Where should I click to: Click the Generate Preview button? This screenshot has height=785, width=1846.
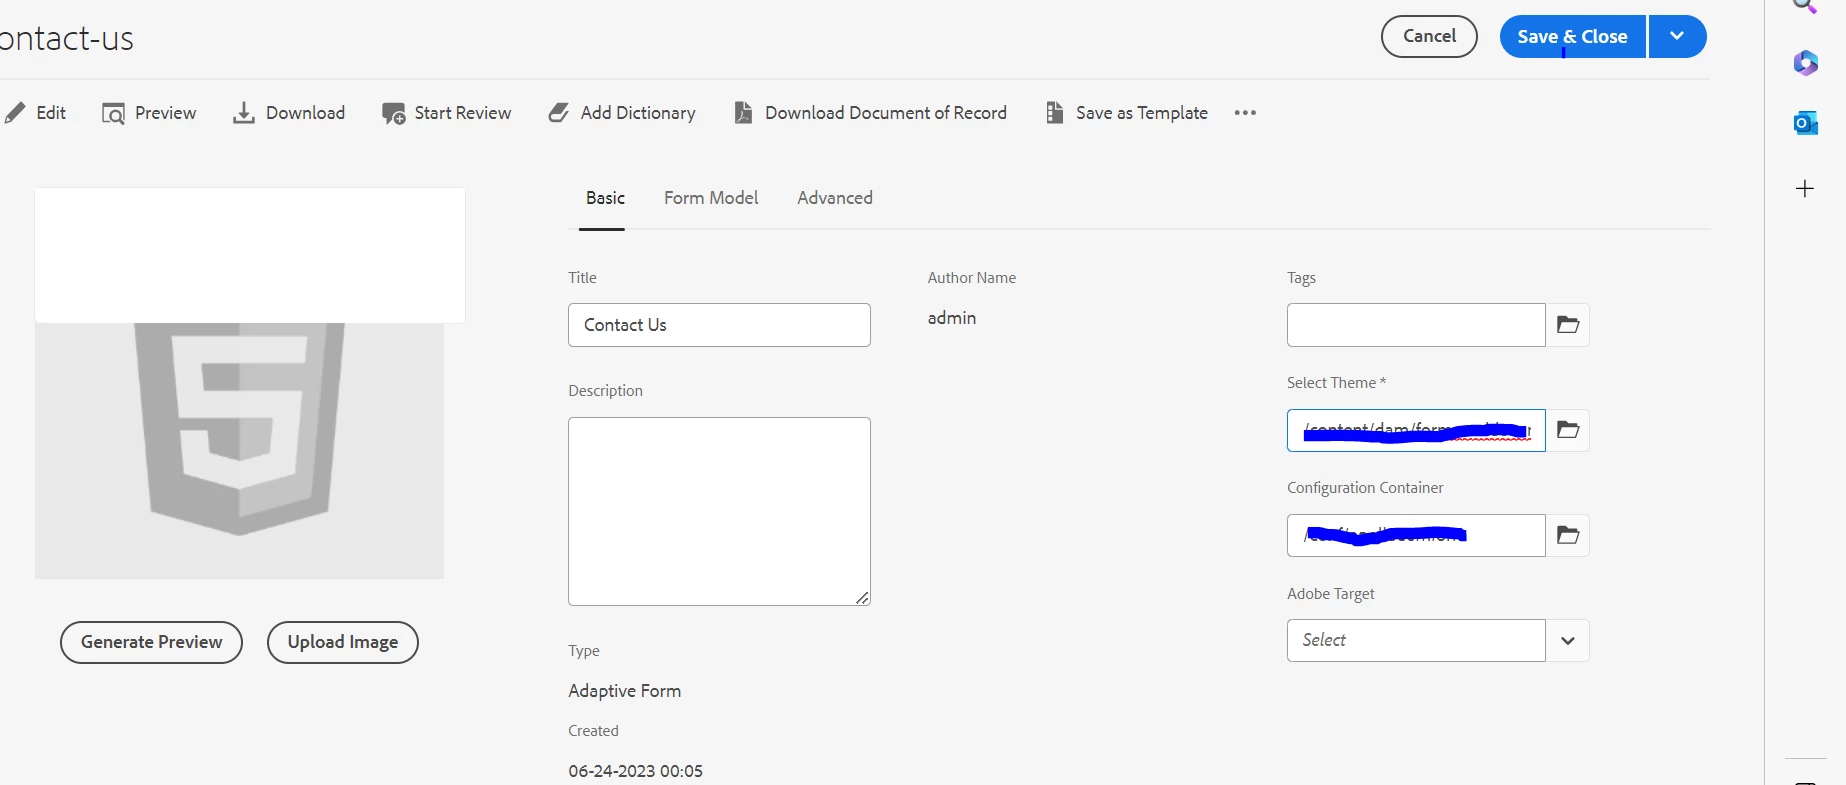(151, 642)
